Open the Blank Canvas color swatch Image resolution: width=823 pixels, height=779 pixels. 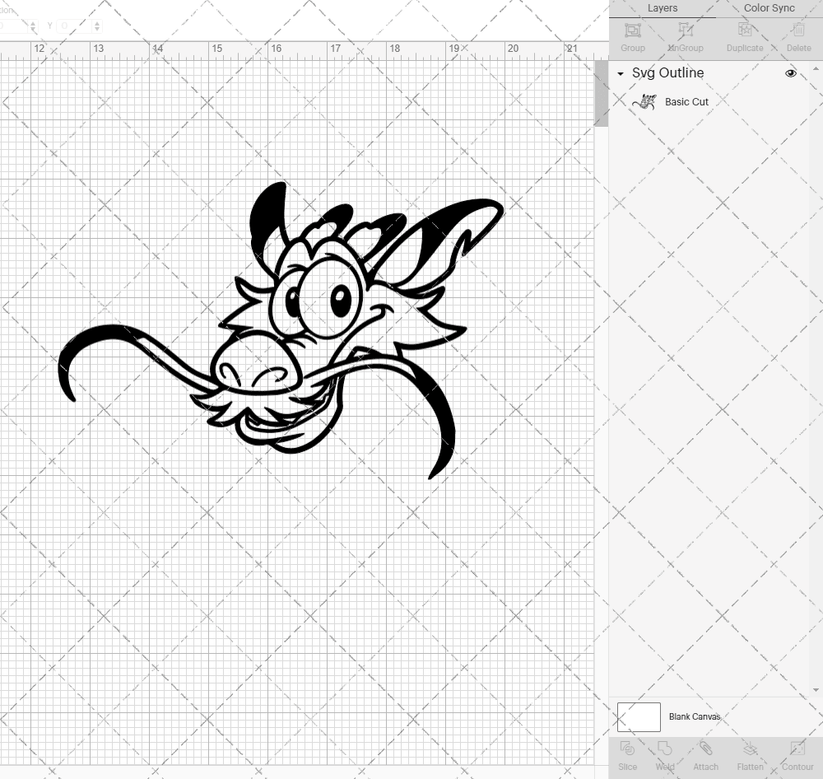coord(641,717)
